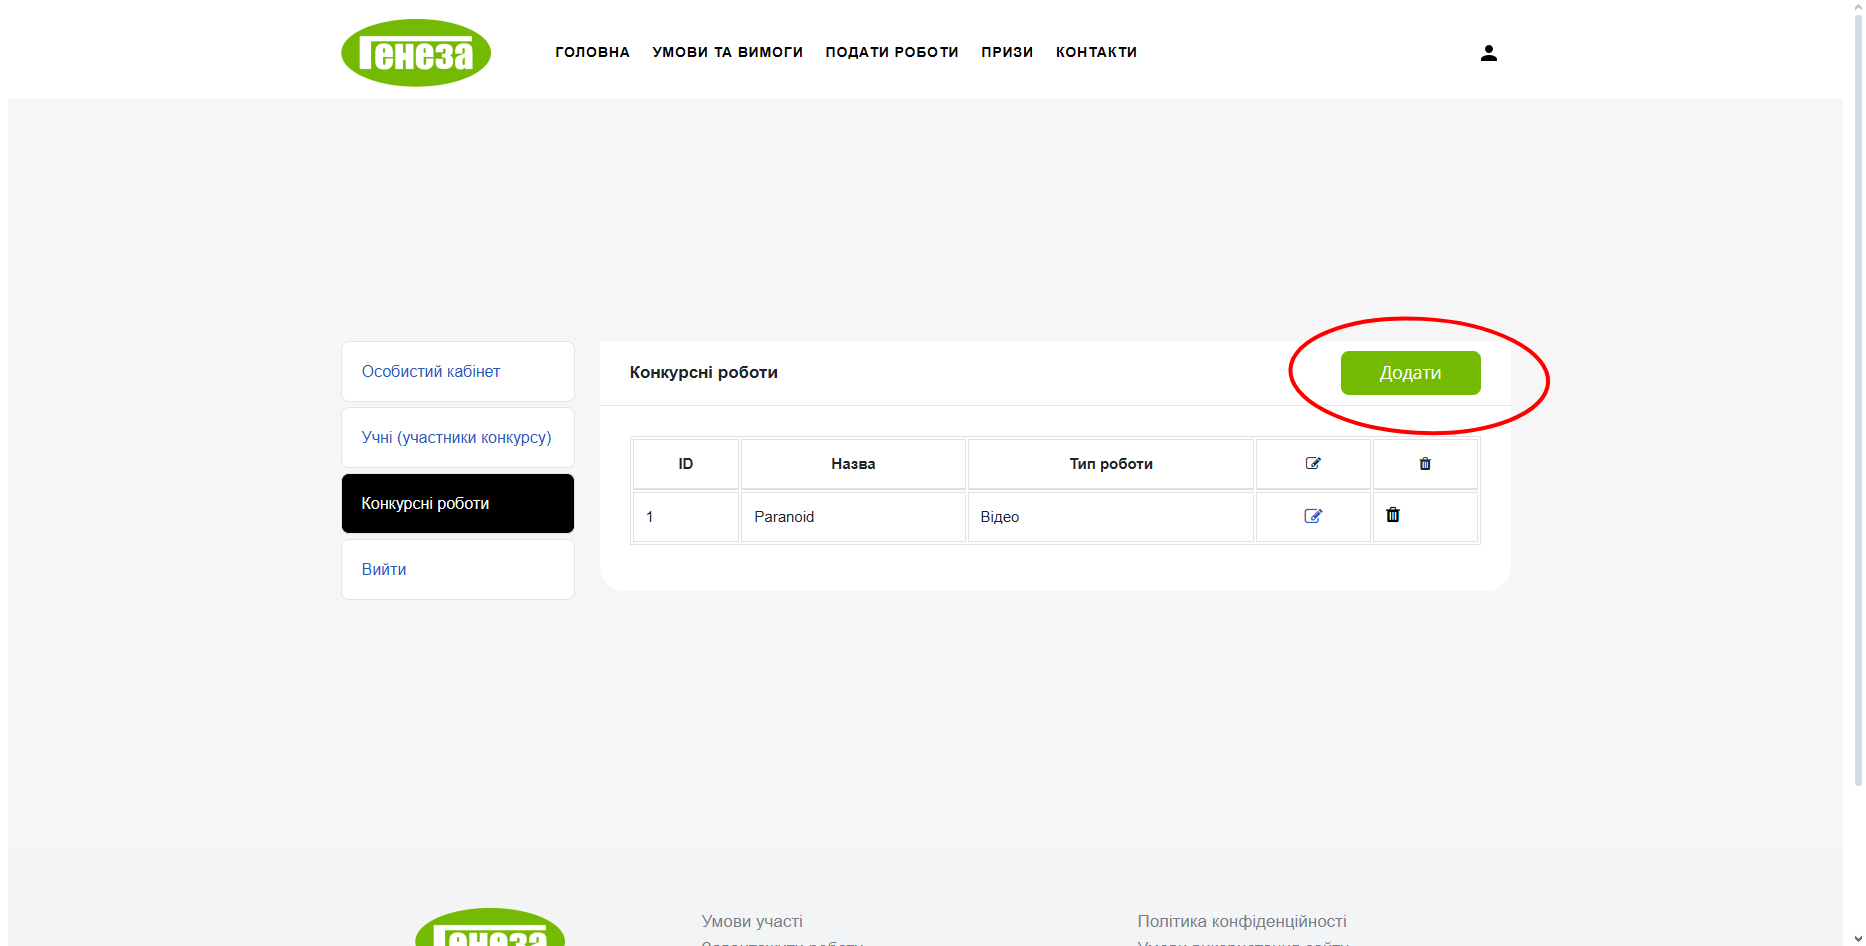The width and height of the screenshot is (1866, 946).
Task: Open the ПРИЗИ menu item
Action: point(1006,52)
